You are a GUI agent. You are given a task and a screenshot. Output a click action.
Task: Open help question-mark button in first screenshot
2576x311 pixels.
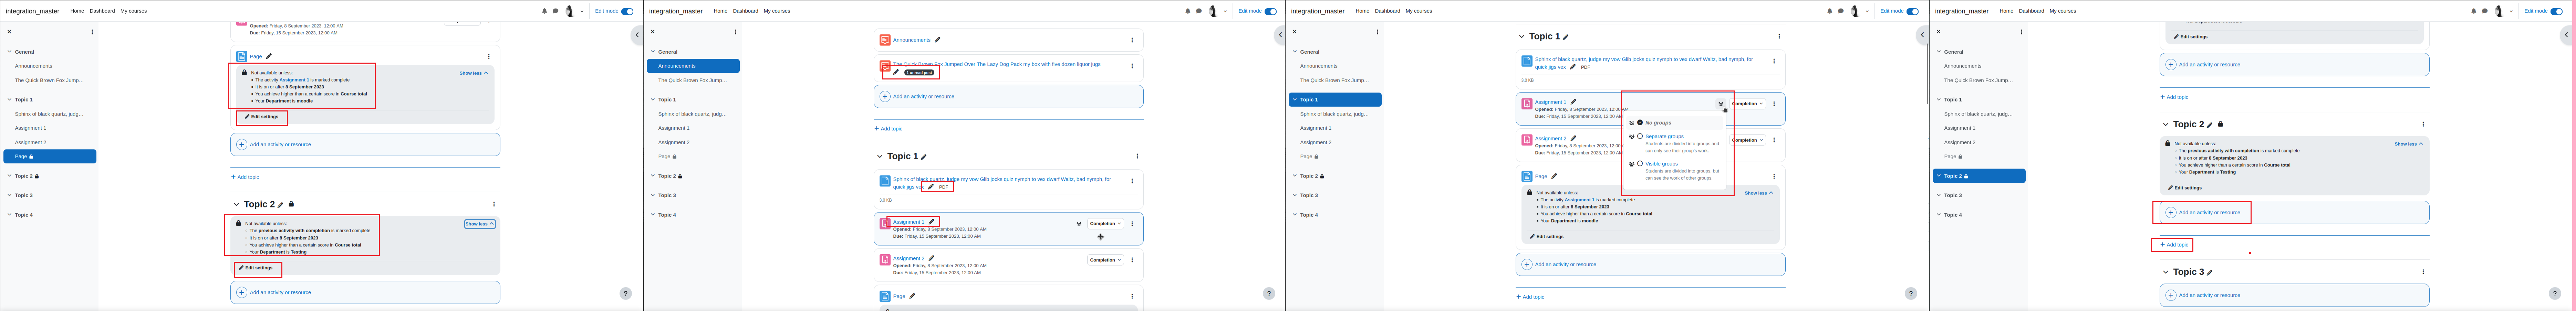[x=626, y=294]
